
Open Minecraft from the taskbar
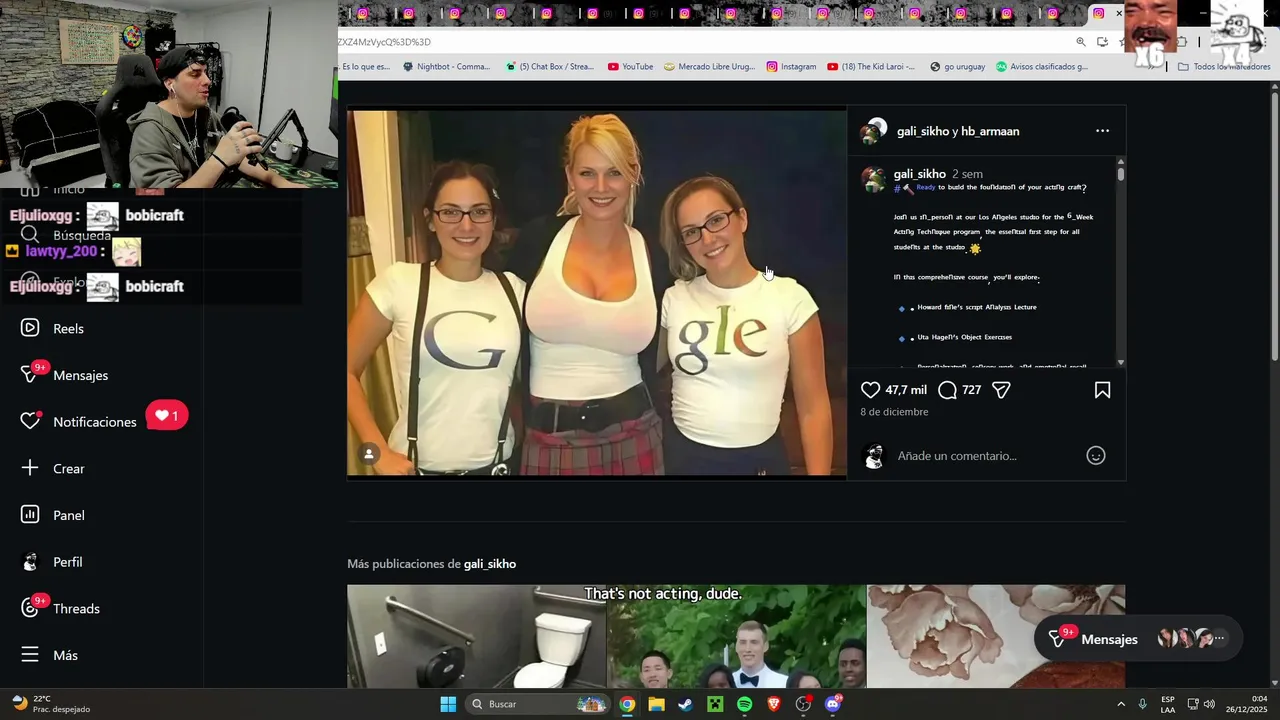pyautogui.click(x=715, y=704)
